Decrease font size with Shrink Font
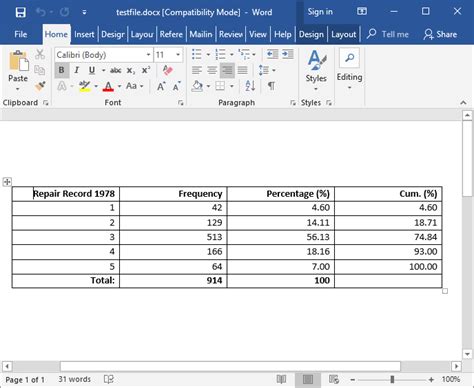Image resolution: width=474 pixels, height=388 pixels. [176, 86]
